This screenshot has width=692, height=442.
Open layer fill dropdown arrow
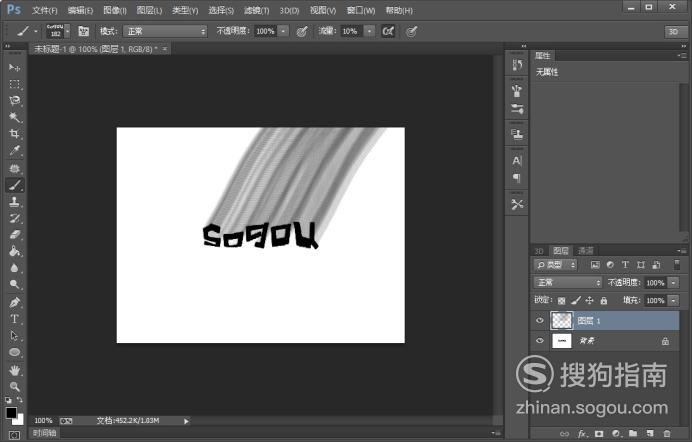(673, 301)
